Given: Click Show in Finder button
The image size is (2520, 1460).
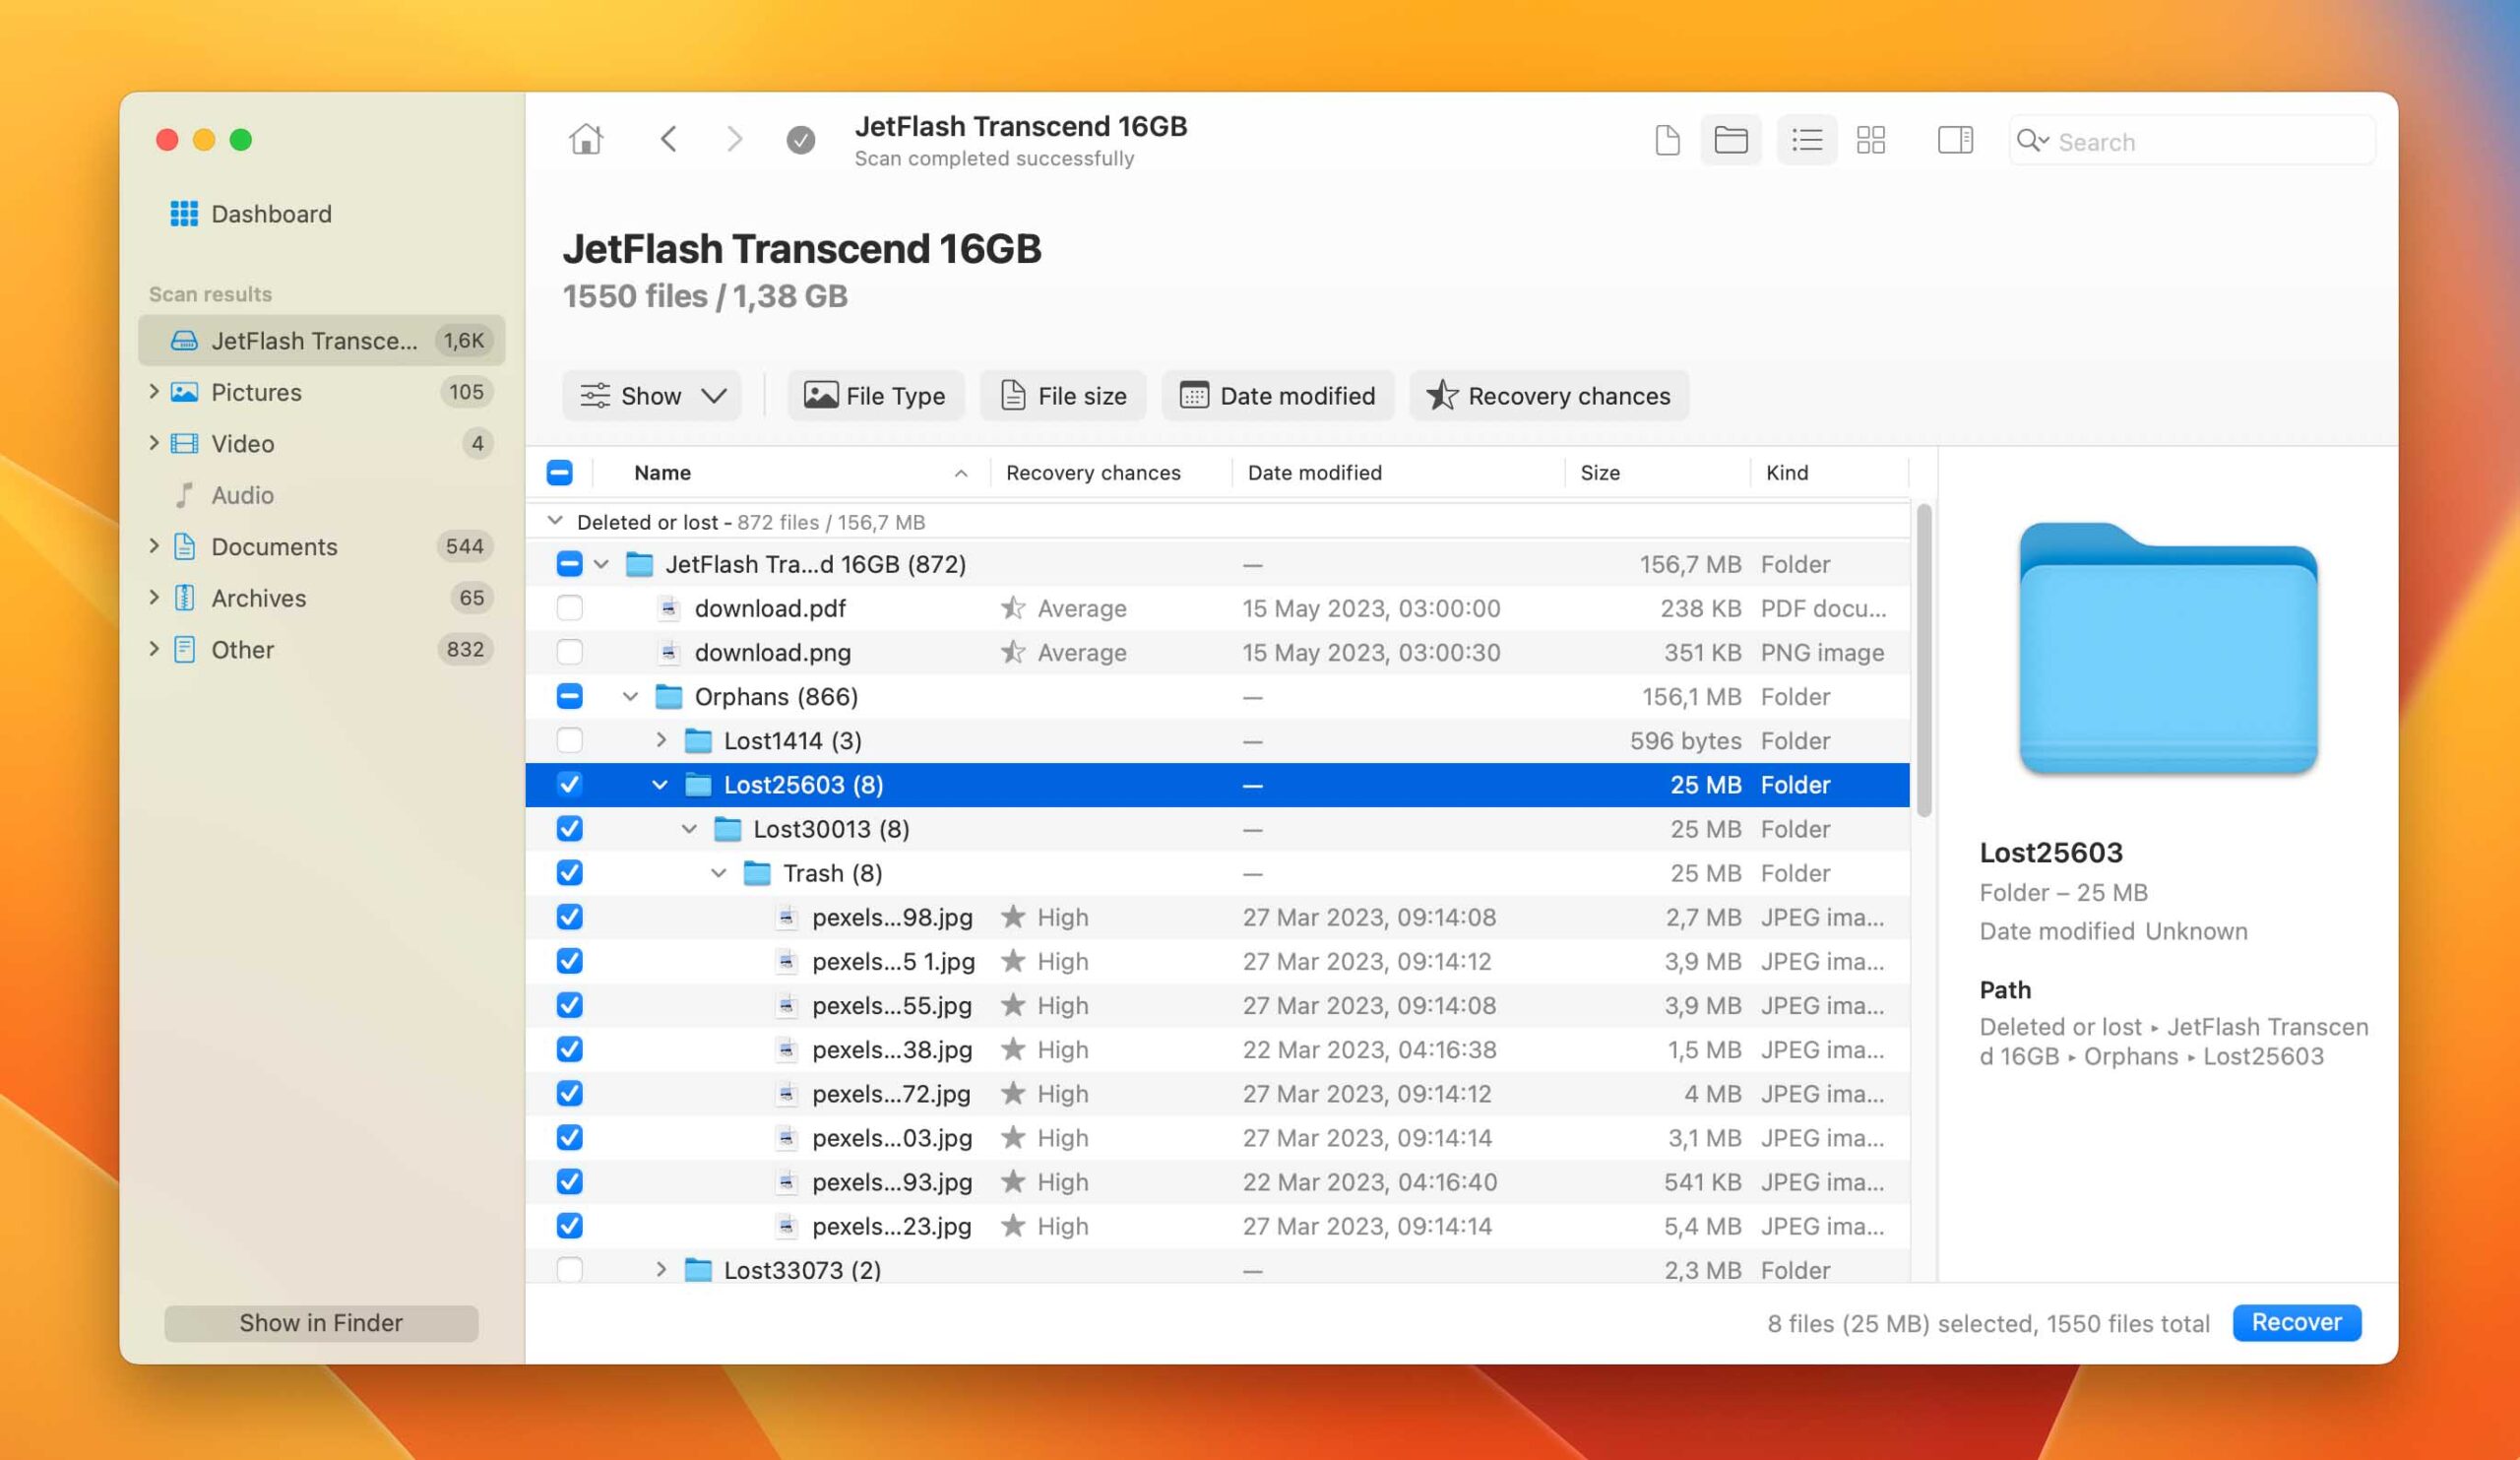Looking at the screenshot, I should click(321, 1323).
